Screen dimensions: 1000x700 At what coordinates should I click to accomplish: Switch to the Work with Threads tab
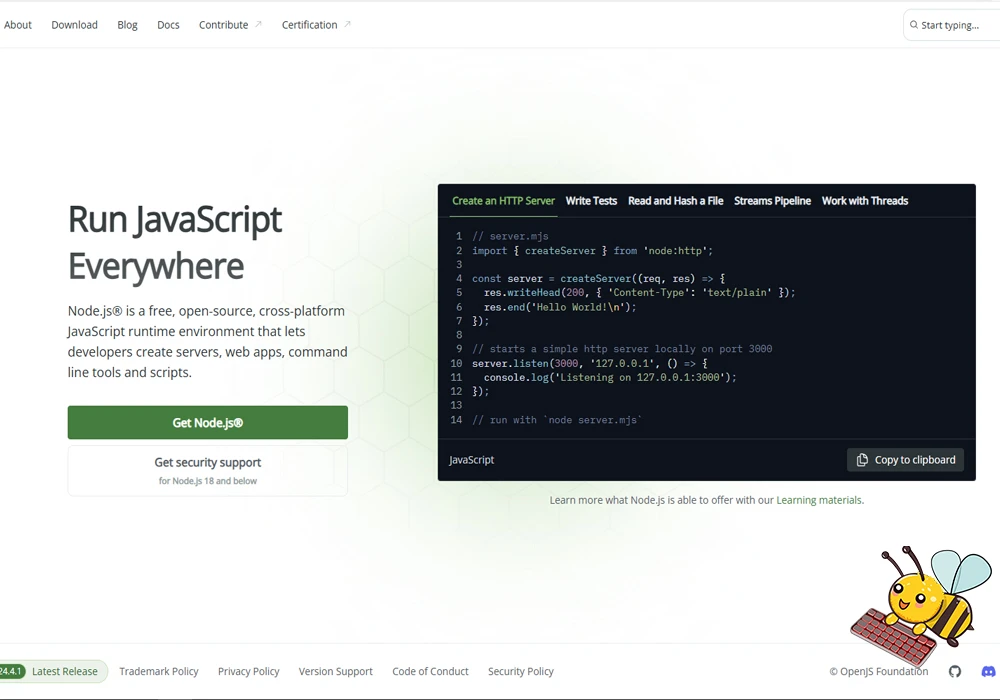coord(865,201)
